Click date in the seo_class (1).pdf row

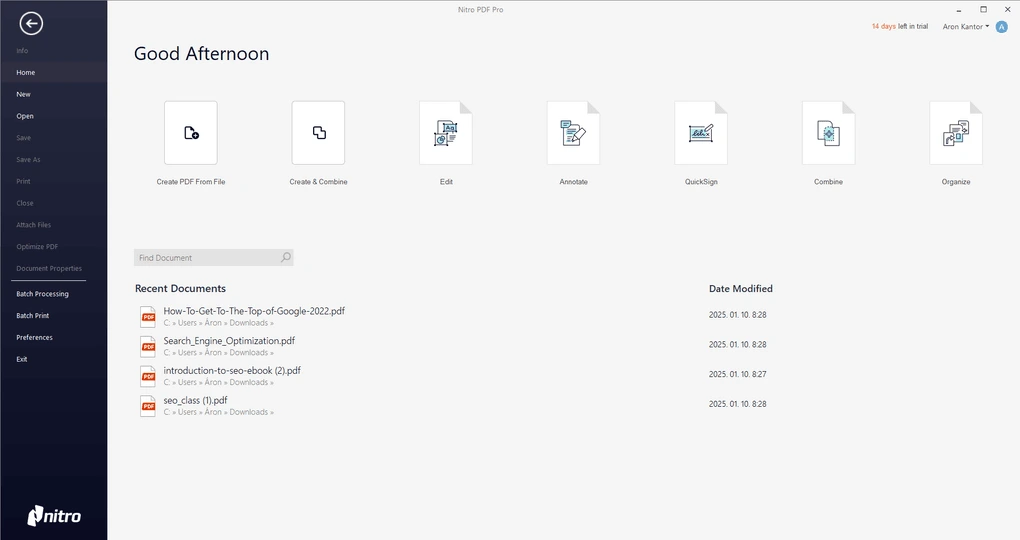click(x=738, y=404)
